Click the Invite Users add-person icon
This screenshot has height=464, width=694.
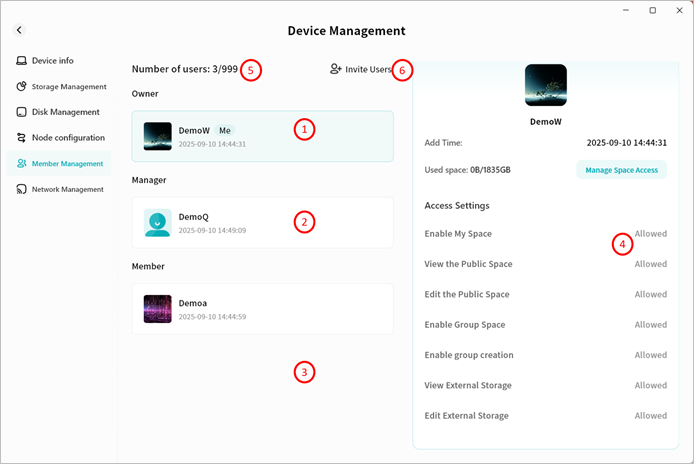tap(336, 70)
